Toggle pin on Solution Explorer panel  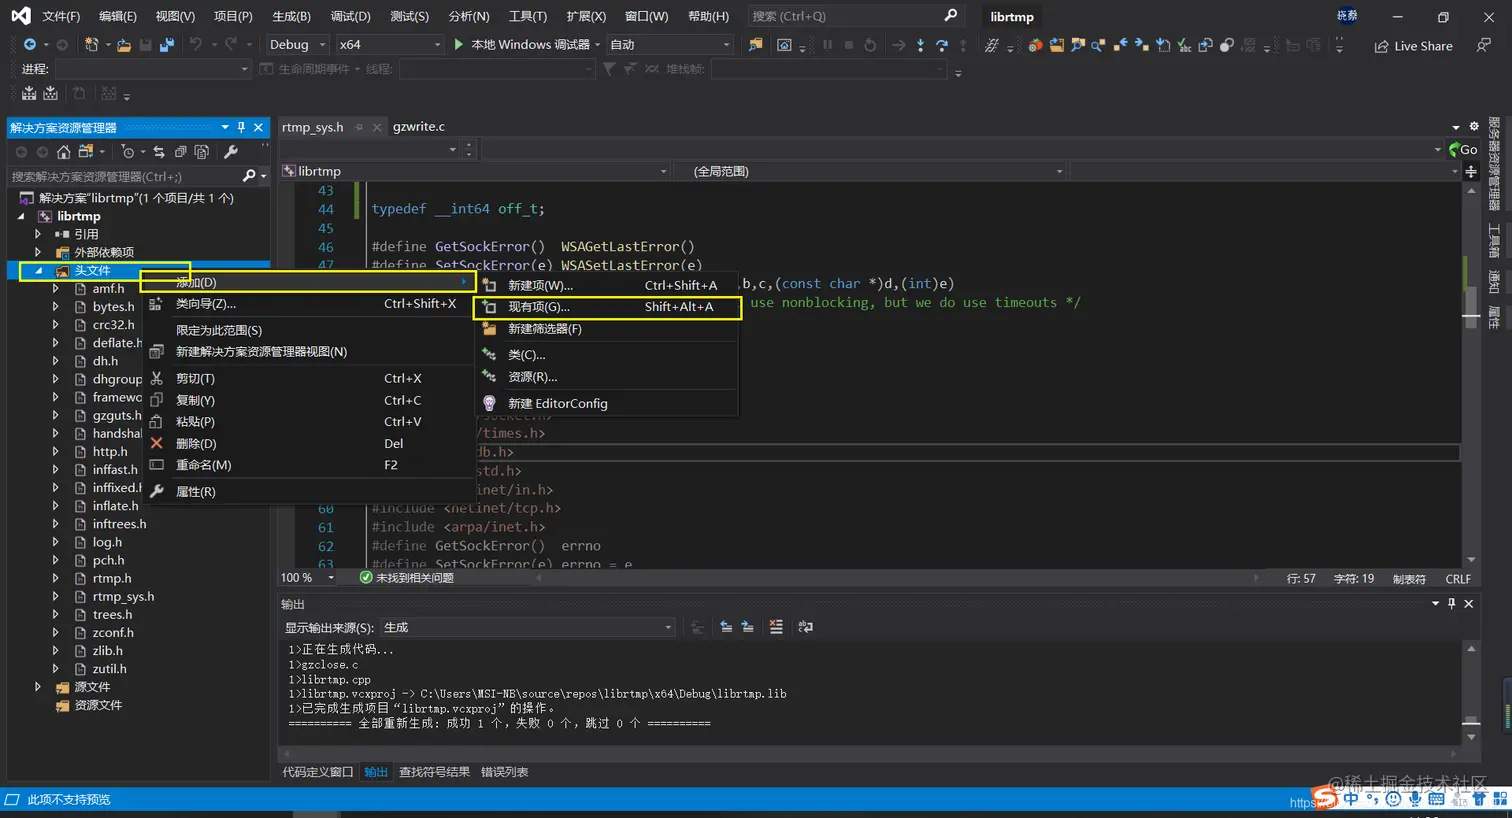241,127
